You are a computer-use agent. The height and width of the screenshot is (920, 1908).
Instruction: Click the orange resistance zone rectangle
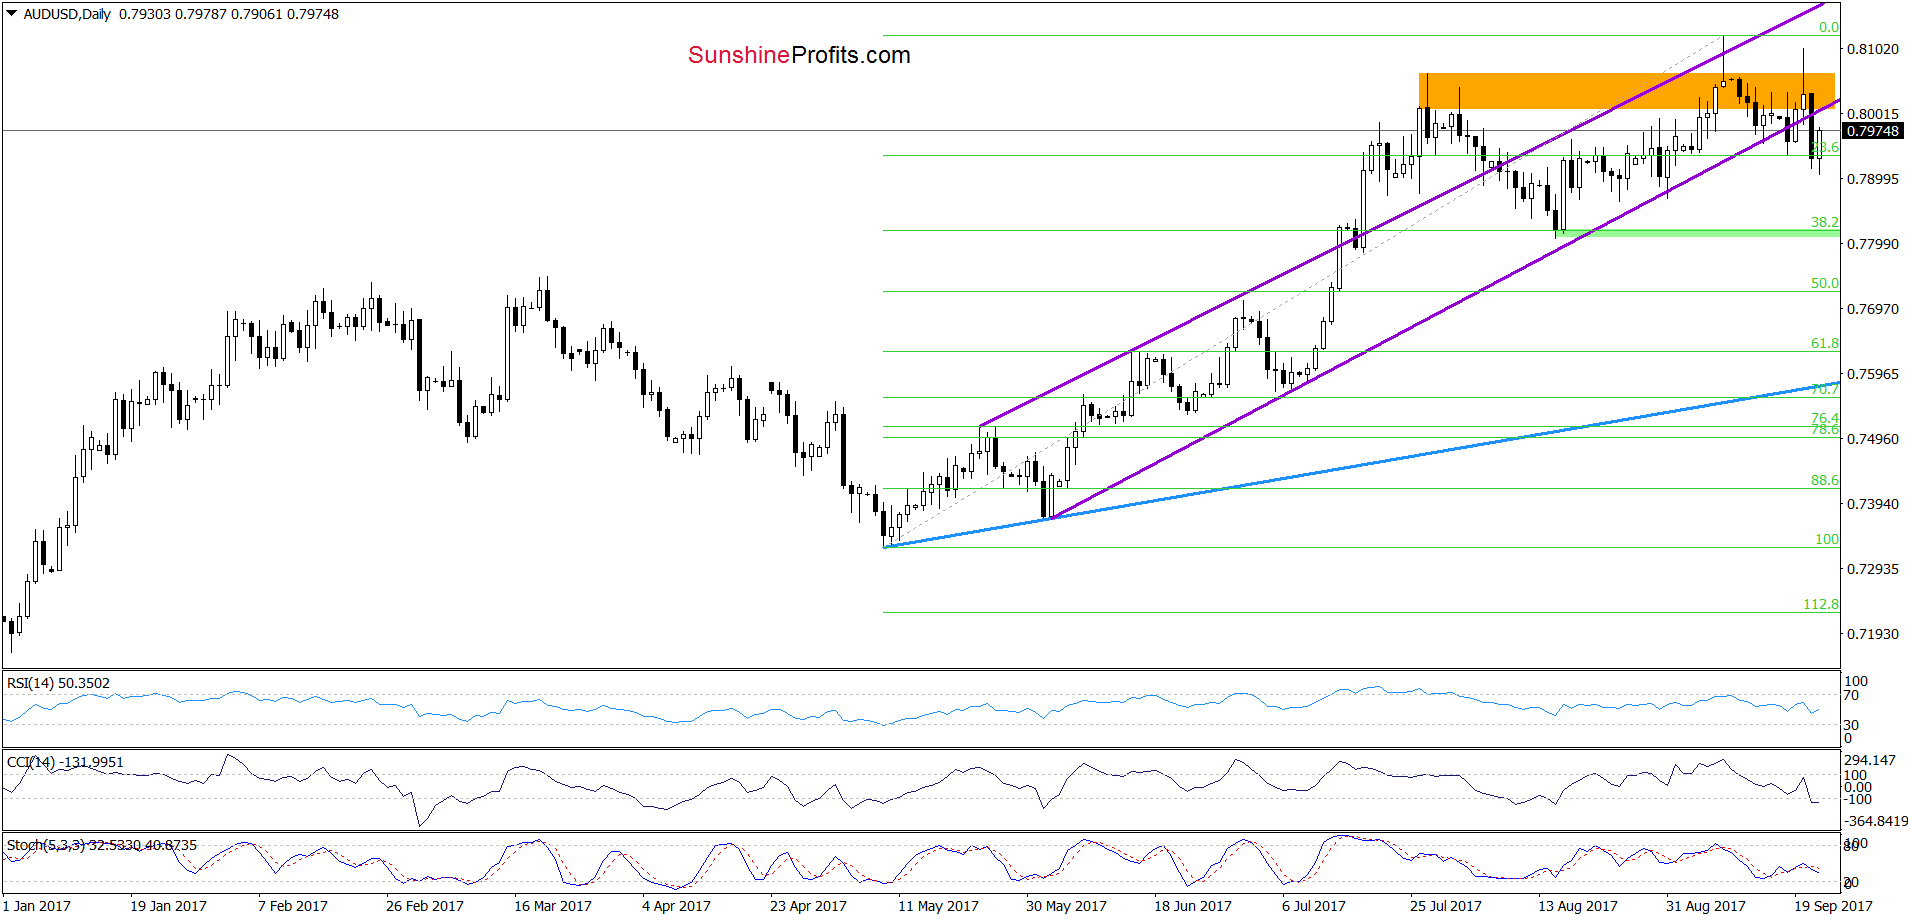point(1626,90)
